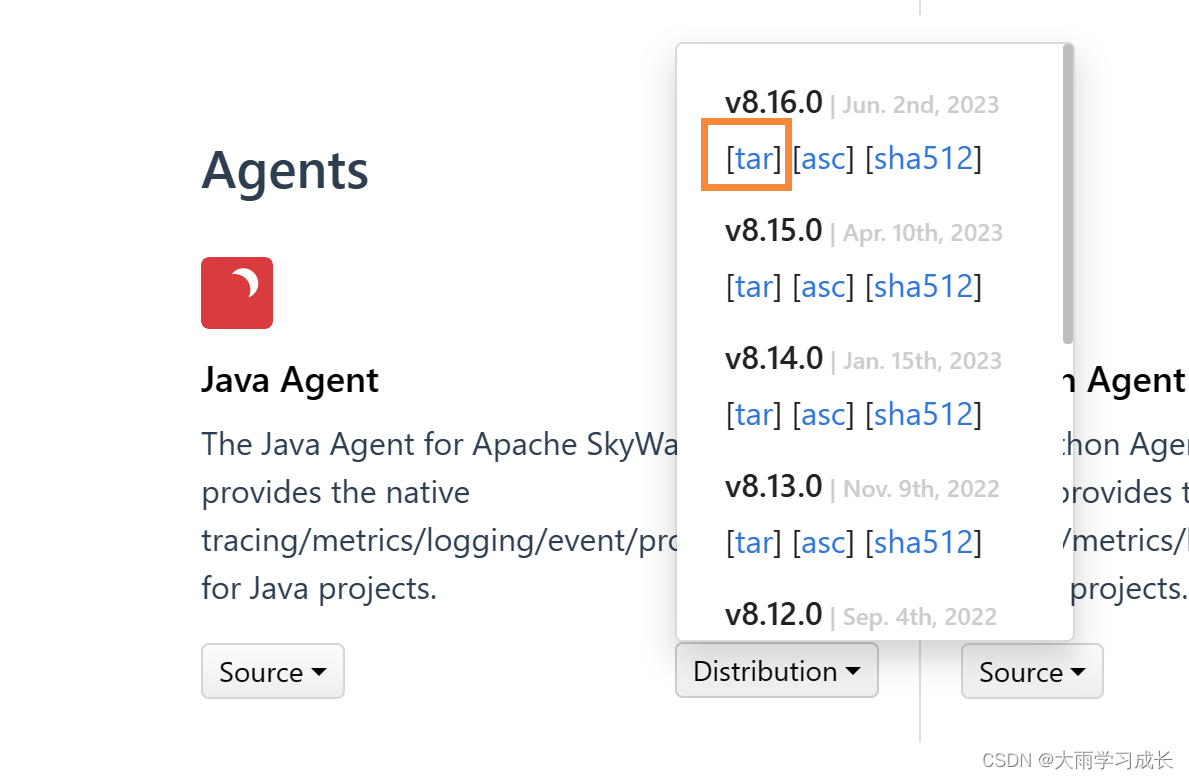Viewport: 1189px width, 779px height.
Task: Click the distribution list scrollbar thumb
Action: (1068, 194)
